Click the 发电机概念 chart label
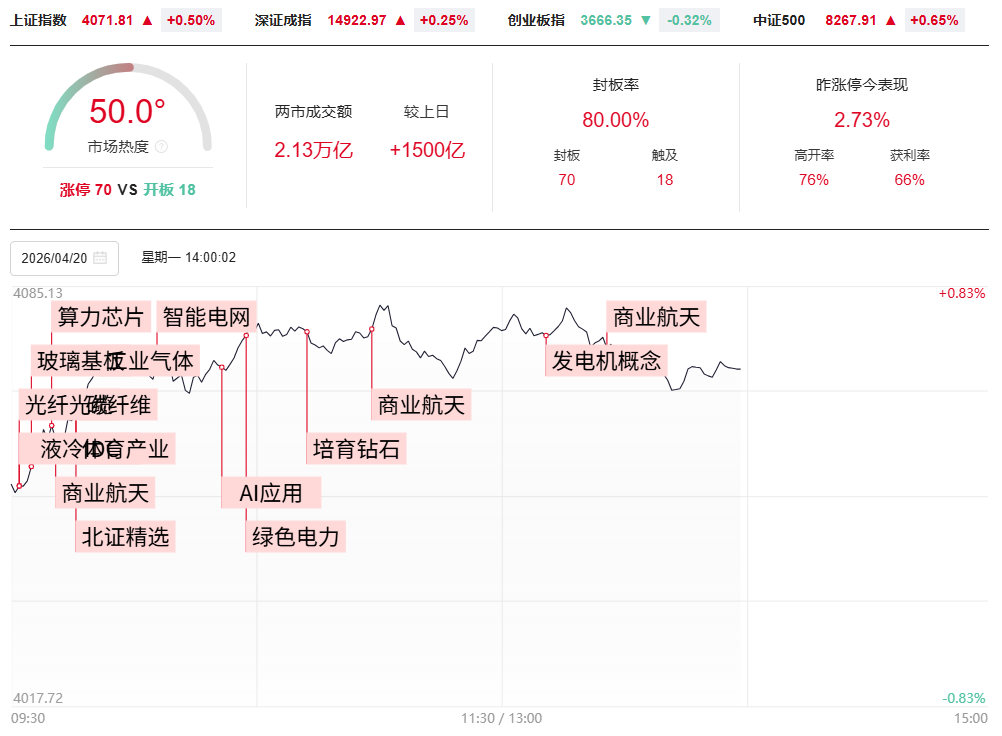 click(x=607, y=360)
